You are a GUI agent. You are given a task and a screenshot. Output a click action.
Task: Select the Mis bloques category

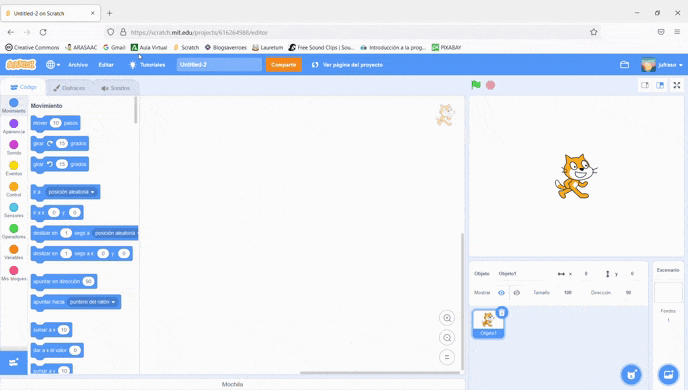pos(14,273)
